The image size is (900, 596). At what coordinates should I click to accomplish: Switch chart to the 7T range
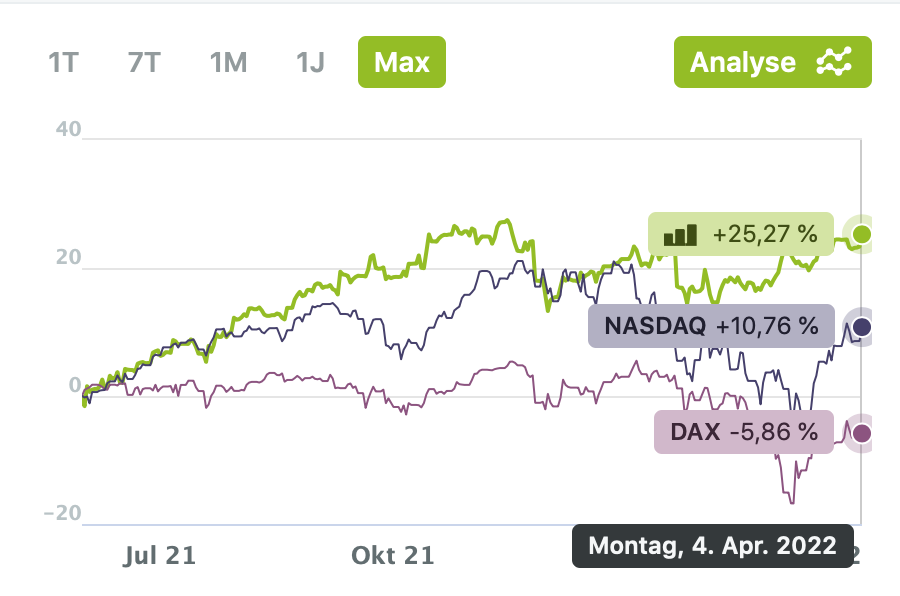[x=144, y=62]
